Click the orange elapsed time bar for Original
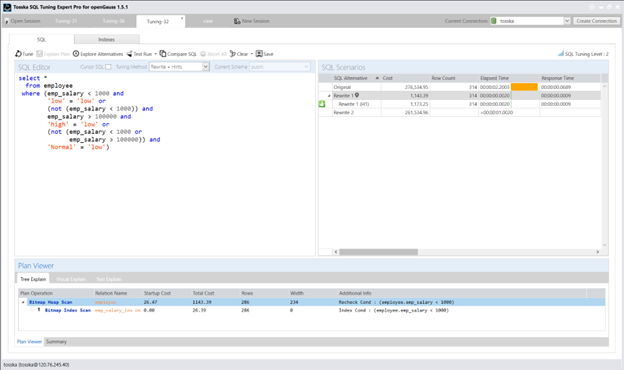The image size is (624, 370). tap(524, 87)
